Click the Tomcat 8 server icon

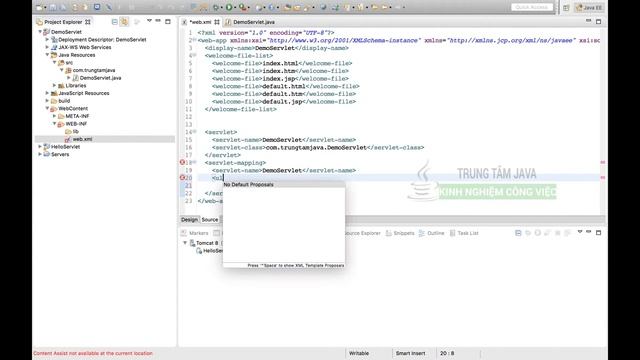coord(192,243)
